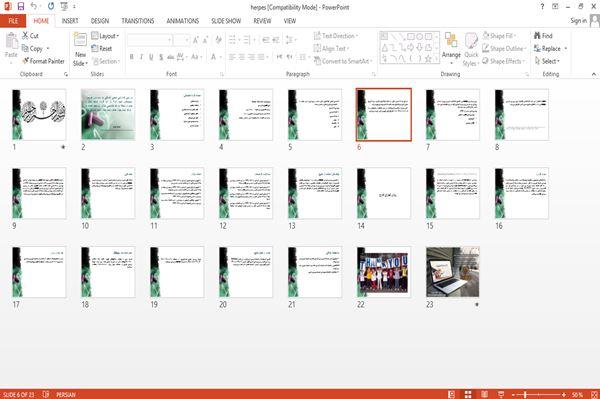Select the Format Painter tool
This screenshot has width=600, height=399.
43,61
